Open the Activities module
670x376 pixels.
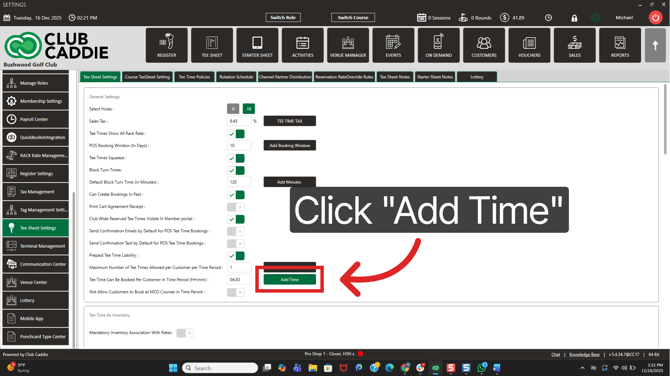[303, 45]
